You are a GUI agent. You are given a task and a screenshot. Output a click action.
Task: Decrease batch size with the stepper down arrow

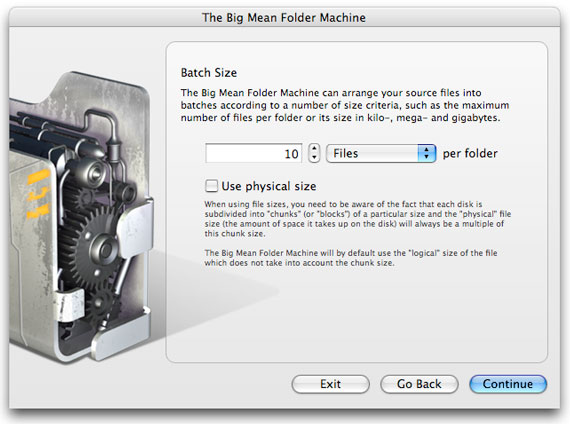click(314, 158)
